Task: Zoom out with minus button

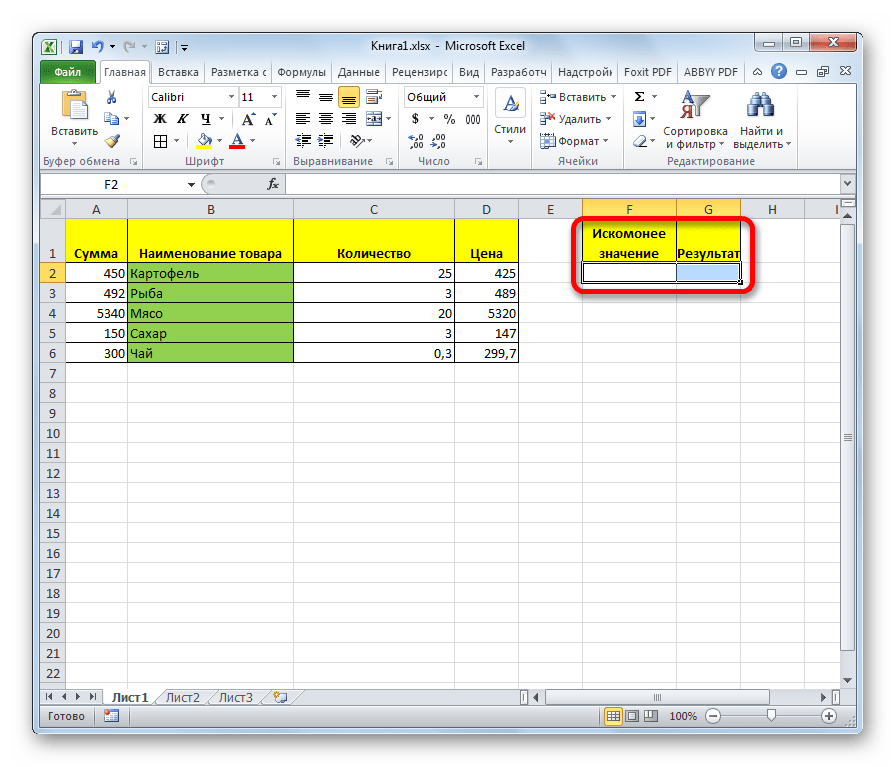Action: click(x=713, y=716)
